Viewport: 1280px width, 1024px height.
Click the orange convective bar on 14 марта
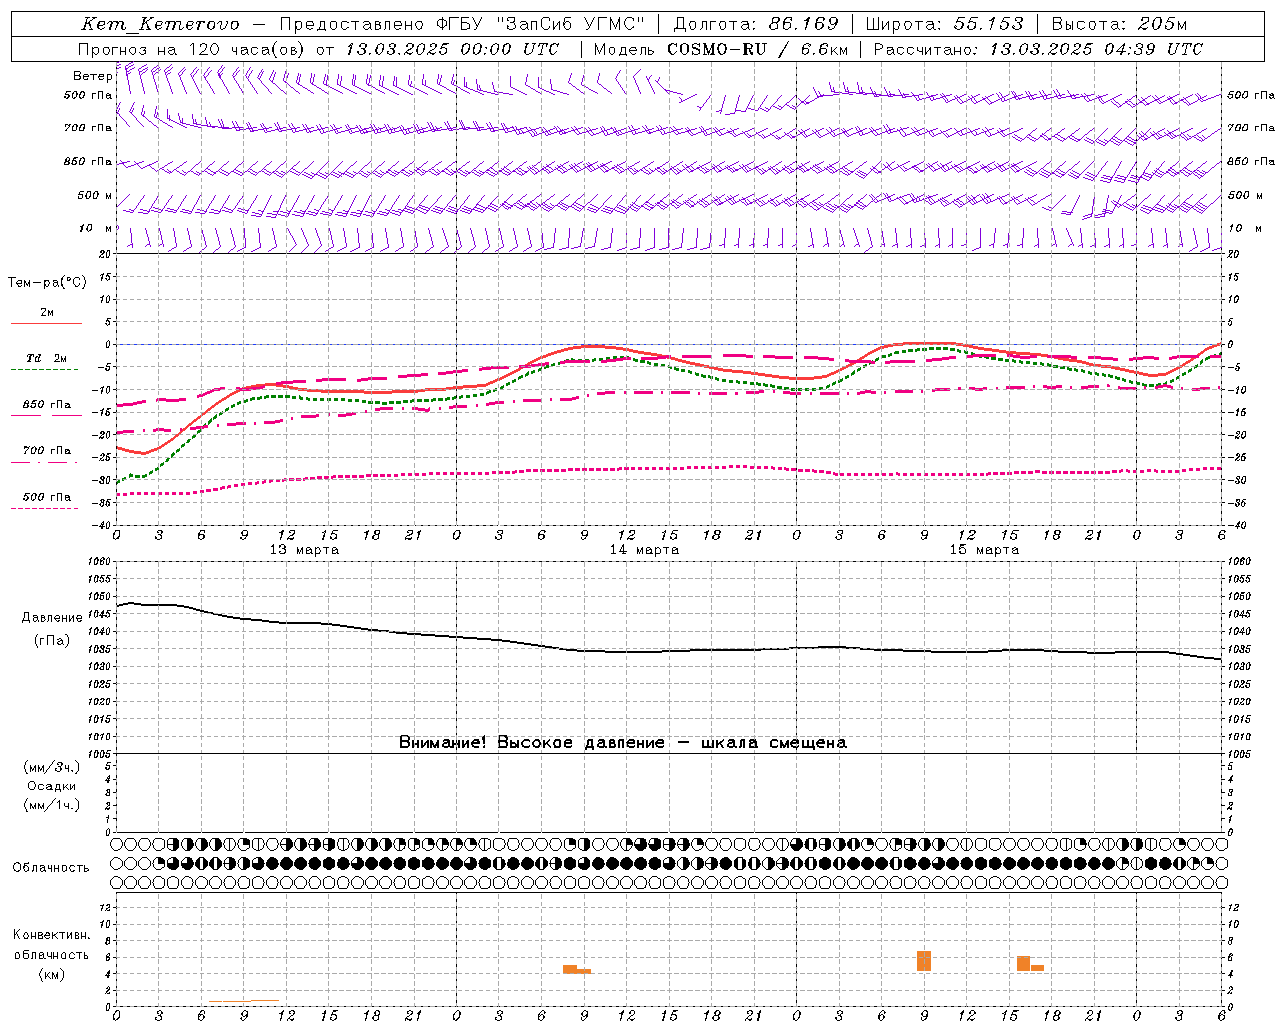577,969
